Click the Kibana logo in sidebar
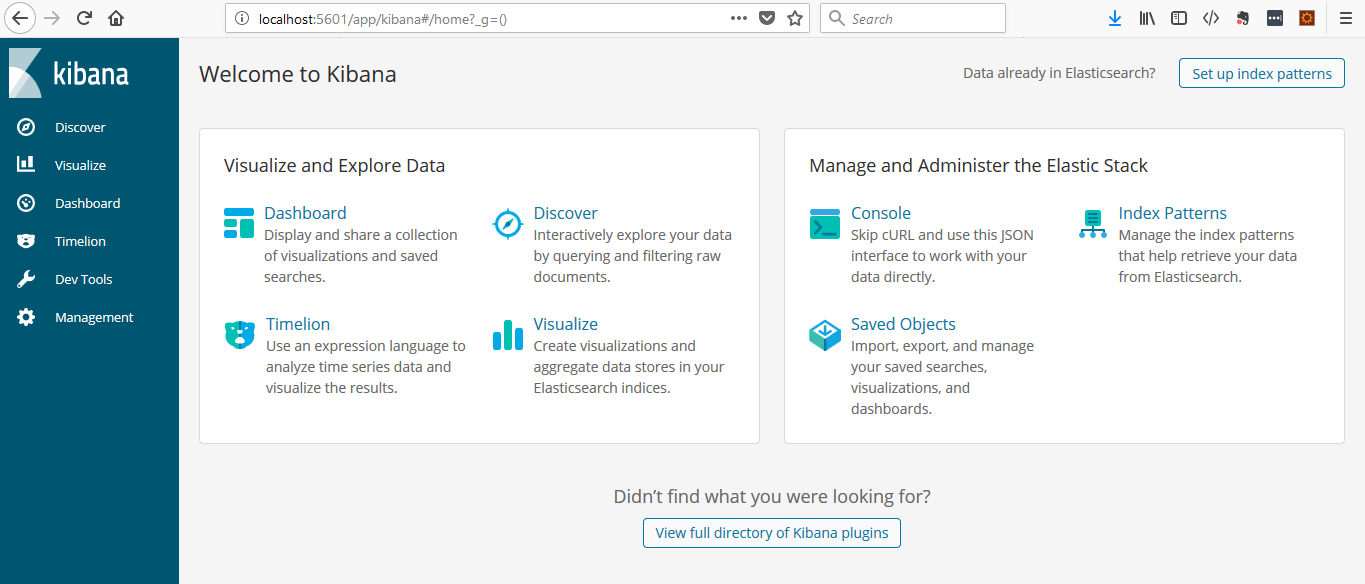This screenshot has height=584, width=1365. point(69,73)
